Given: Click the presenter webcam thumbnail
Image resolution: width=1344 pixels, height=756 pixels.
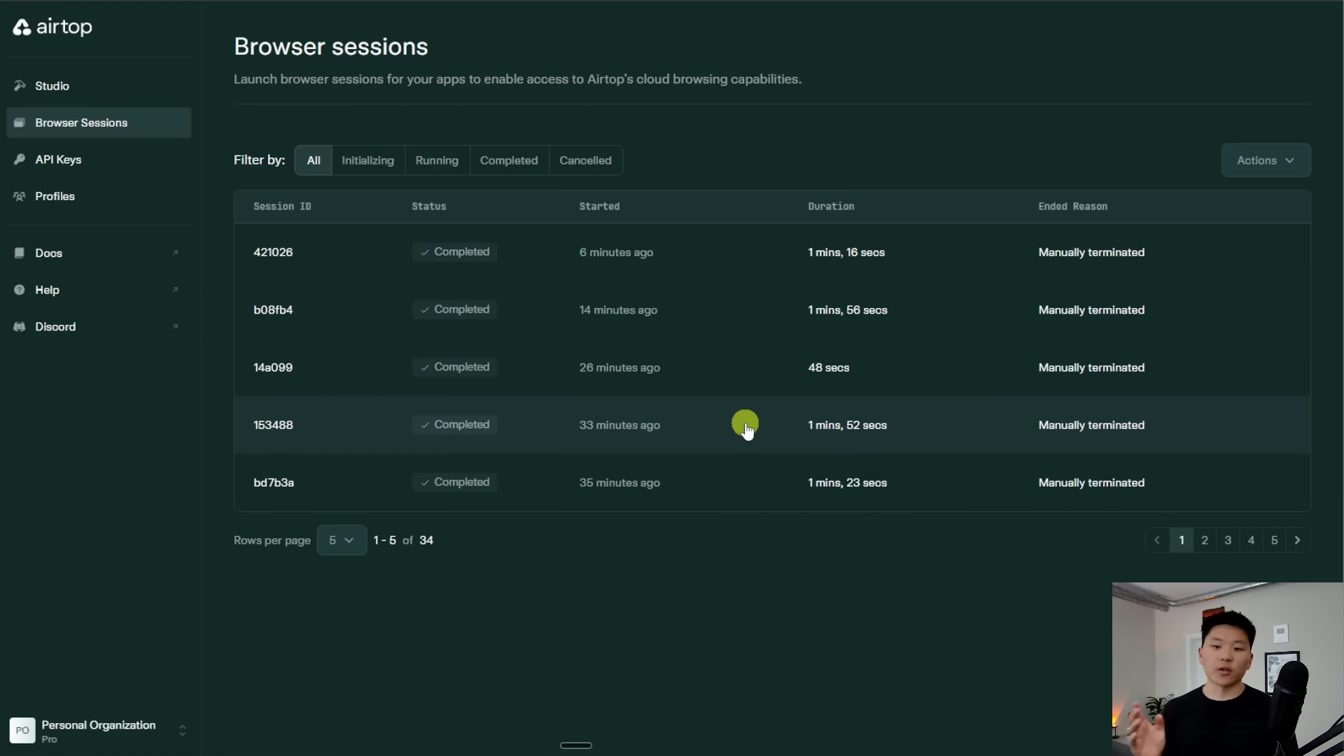Looking at the screenshot, I should click(1228, 669).
